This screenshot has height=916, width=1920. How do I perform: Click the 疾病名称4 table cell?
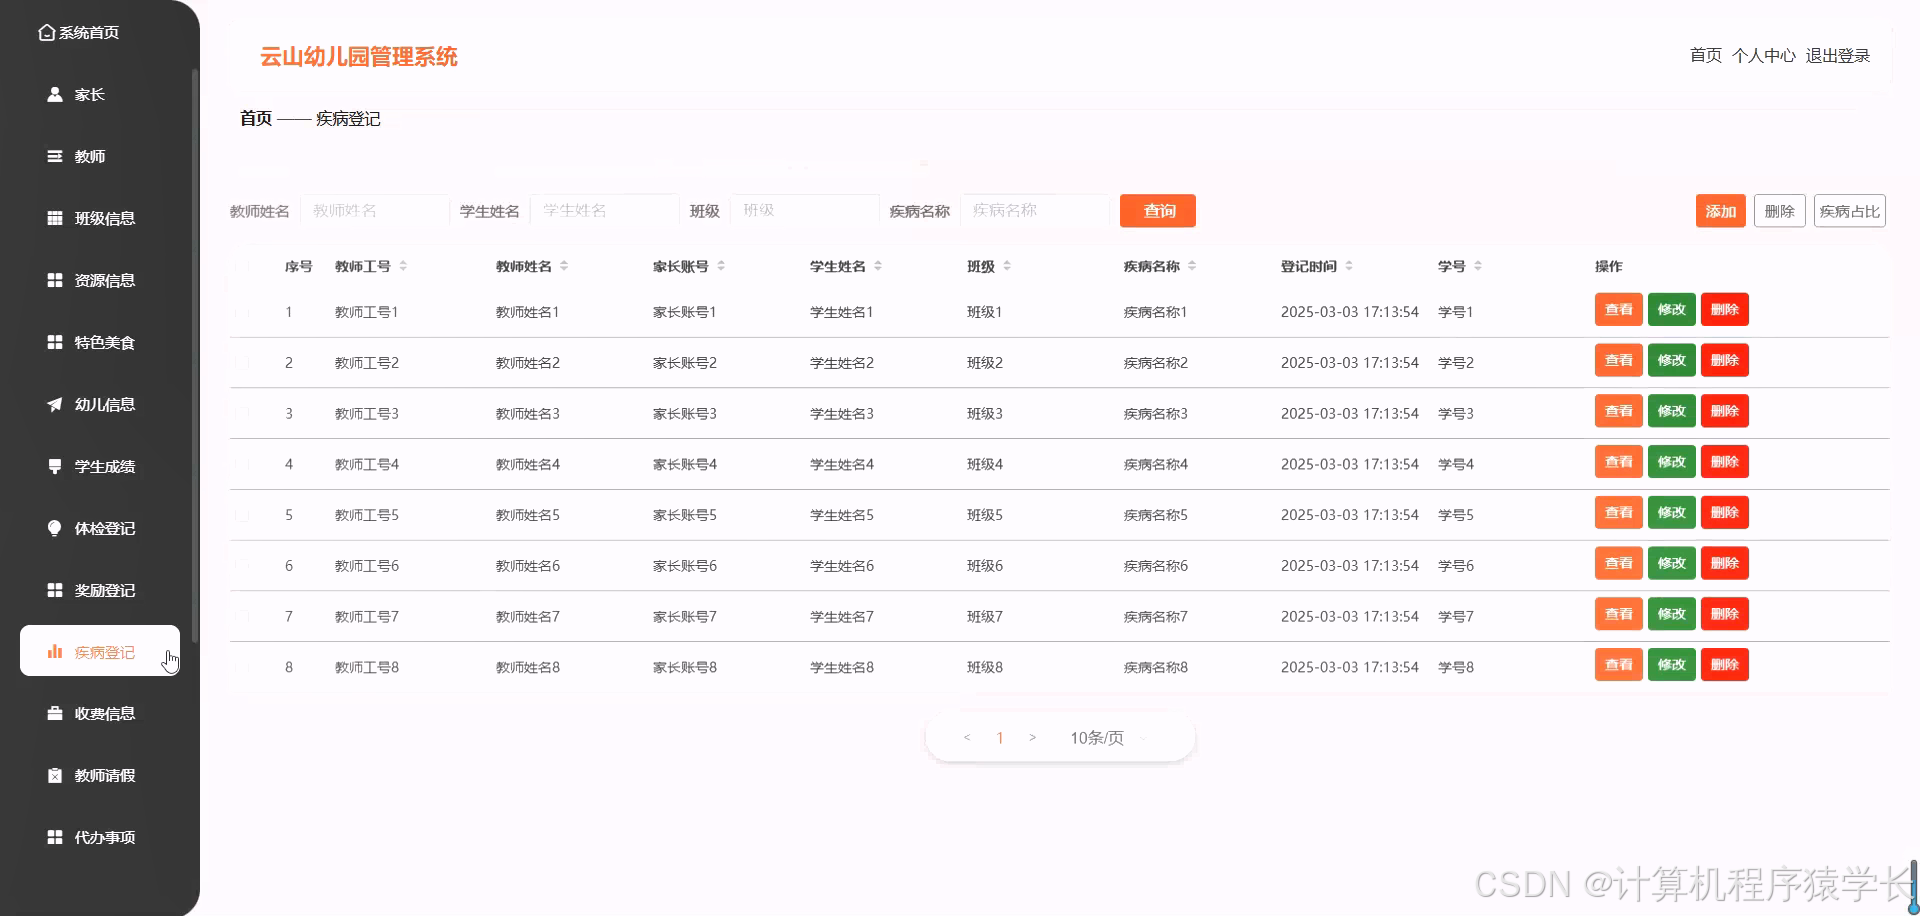1156,464
